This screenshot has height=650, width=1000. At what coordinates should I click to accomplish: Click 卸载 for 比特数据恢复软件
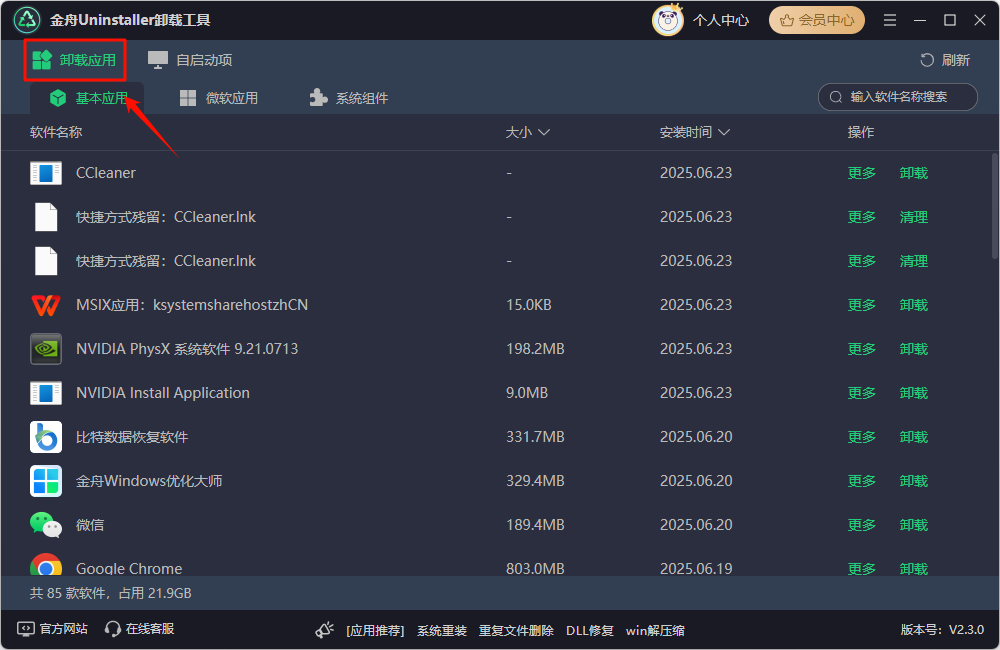(913, 437)
